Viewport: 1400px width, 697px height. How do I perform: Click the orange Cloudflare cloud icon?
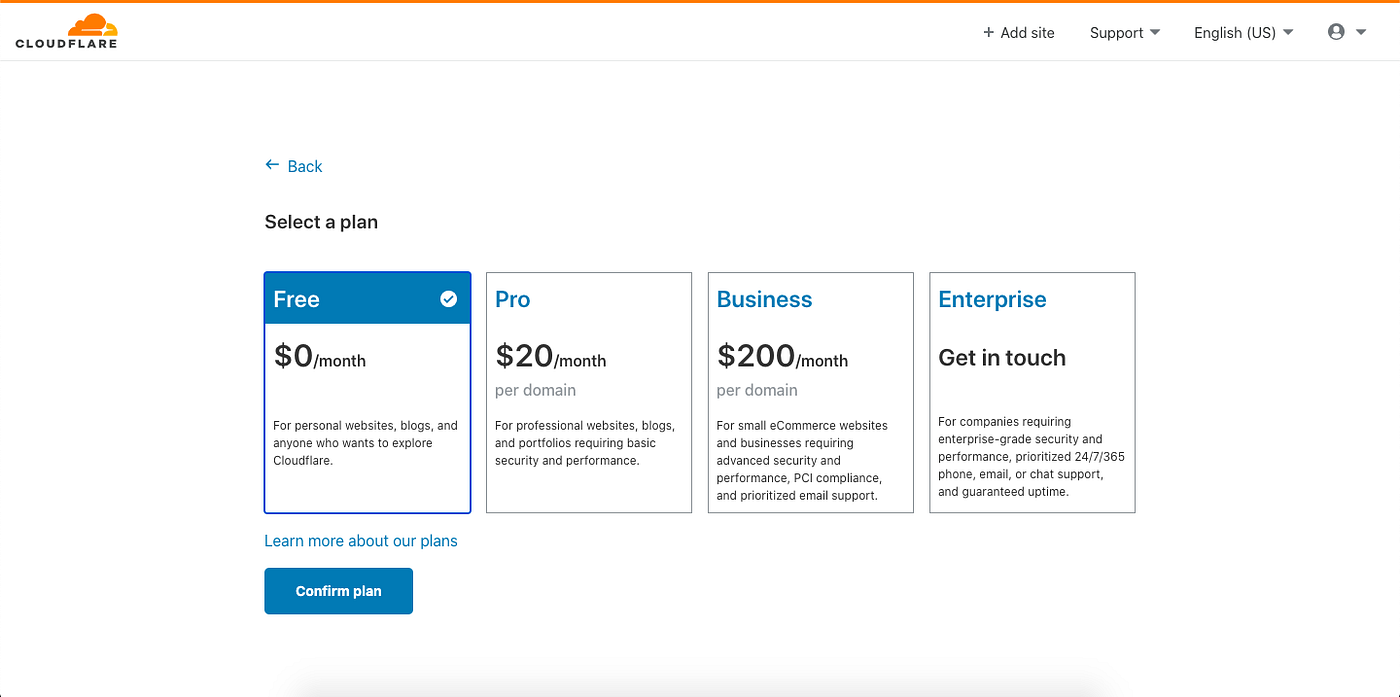tap(93, 22)
